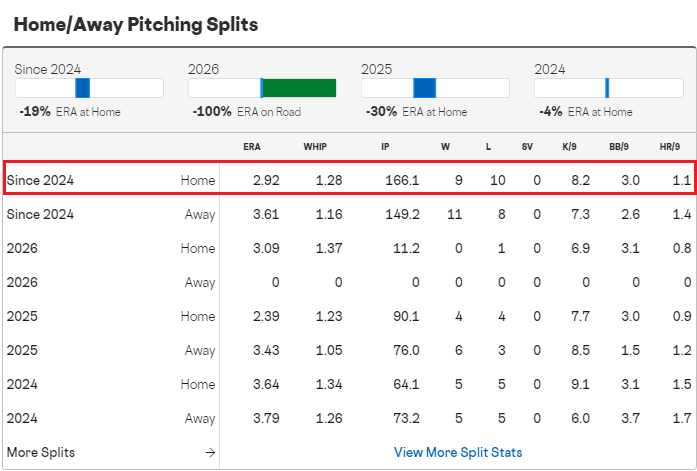Click the 2024 ERA comparison bar
This screenshot has height=471, width=697.
point(608,88)
